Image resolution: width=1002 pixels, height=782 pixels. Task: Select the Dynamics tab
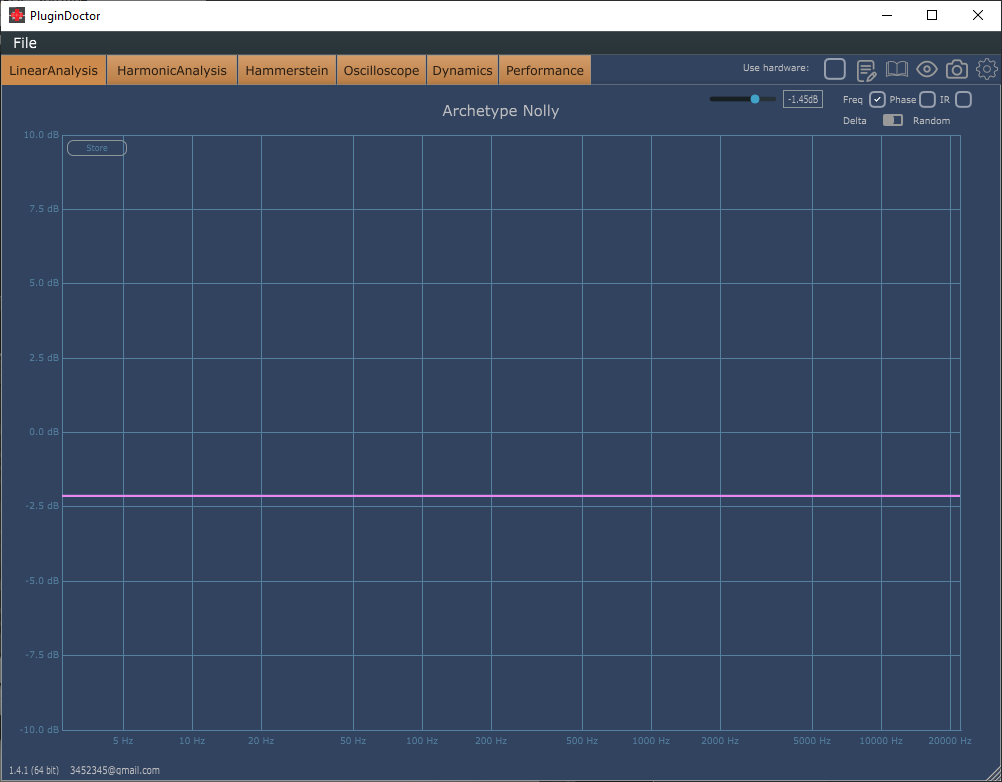point(462,70)
